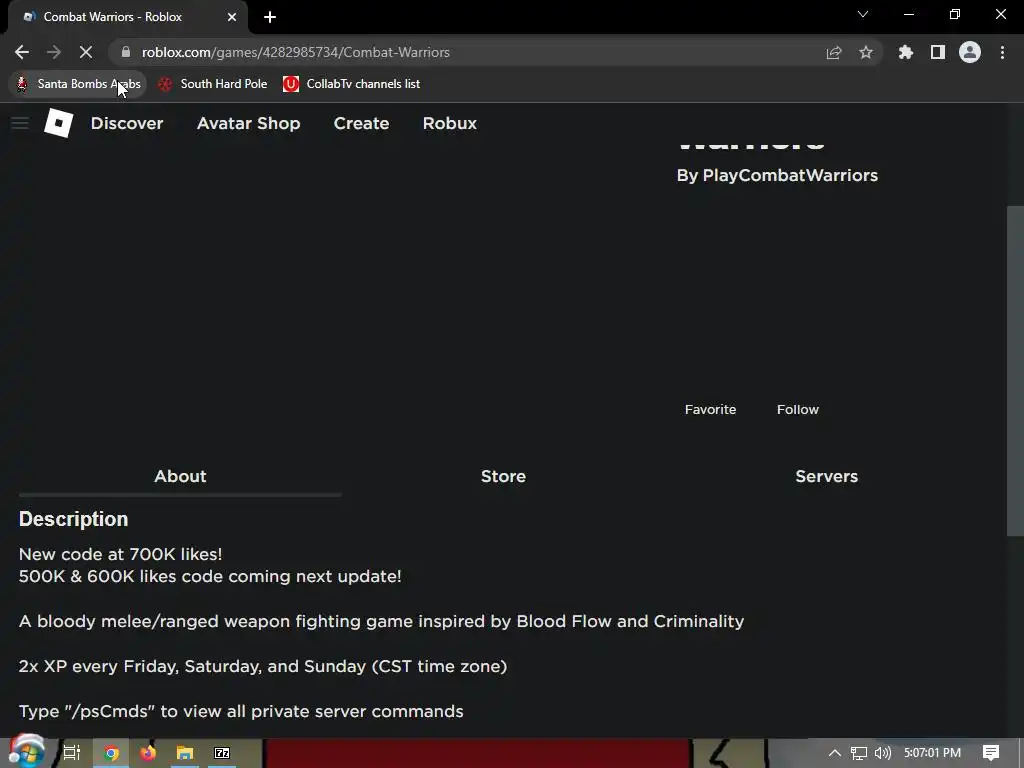Click the '/psCmds' private server line
This screenshot has height=768, width=1024.
tap(241, 711)
